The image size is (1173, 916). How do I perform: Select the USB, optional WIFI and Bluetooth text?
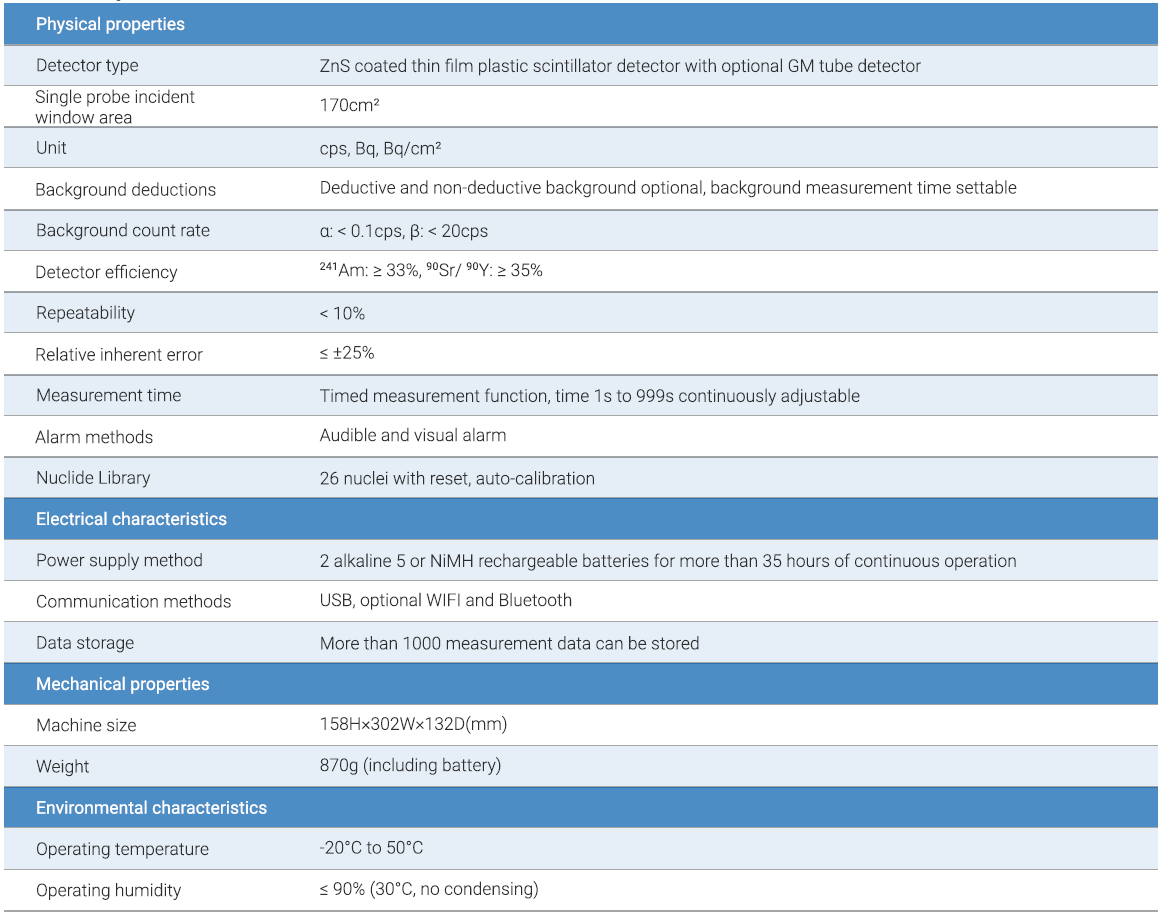[x=445, y=601]
